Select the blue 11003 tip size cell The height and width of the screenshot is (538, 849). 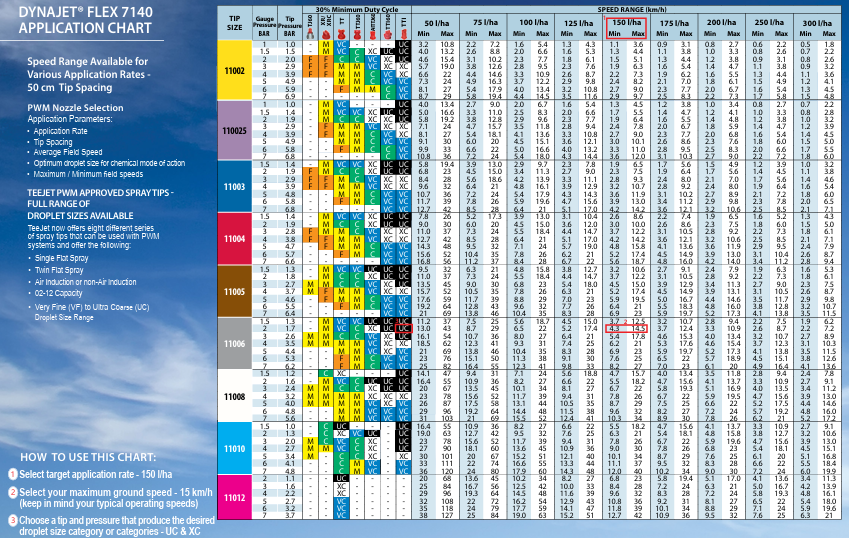234,186
